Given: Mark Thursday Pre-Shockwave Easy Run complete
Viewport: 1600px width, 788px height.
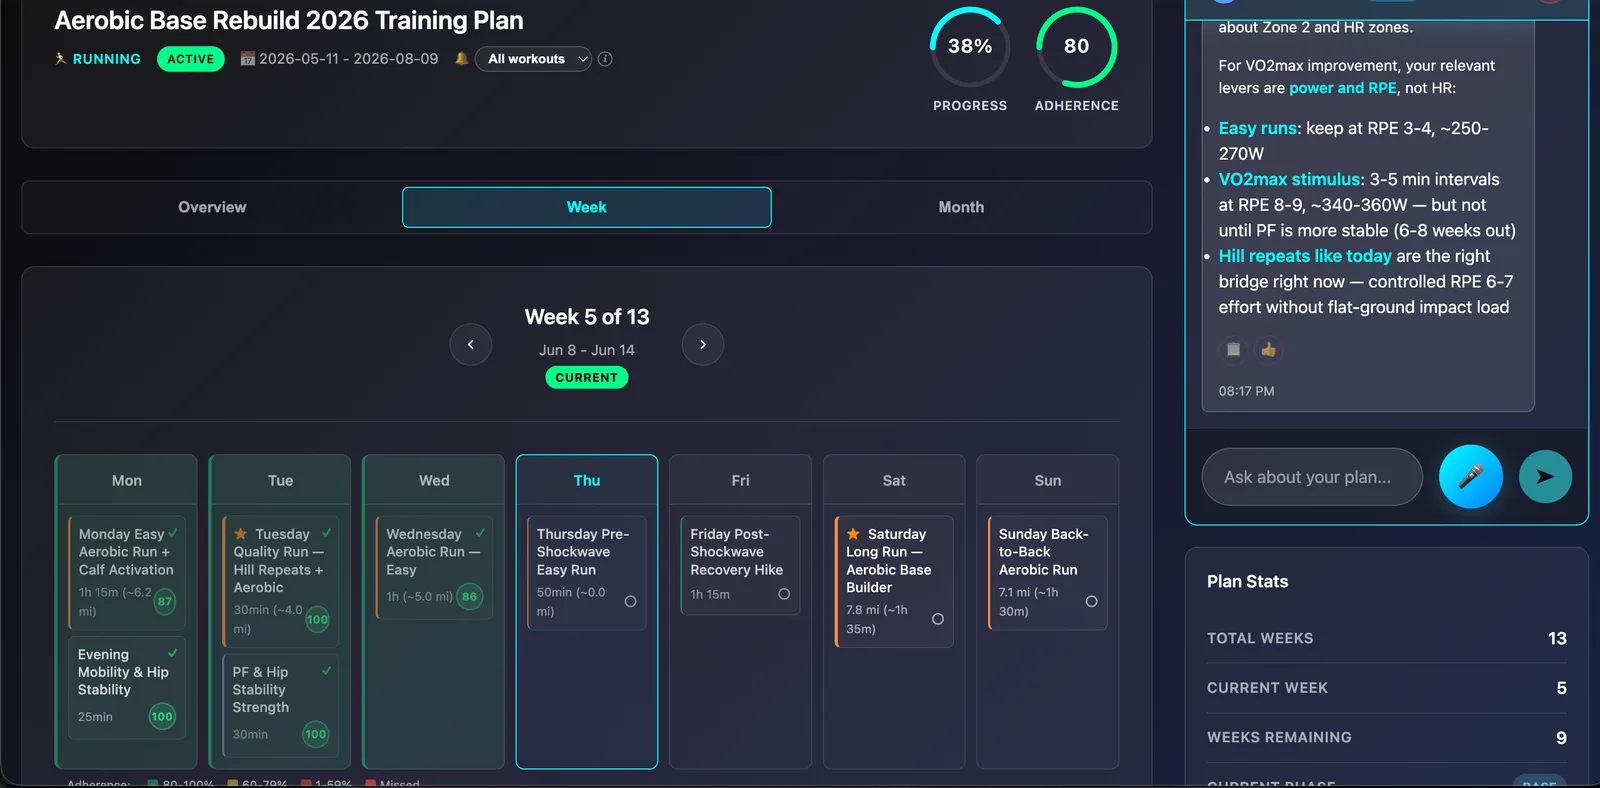Looking at the screenshot, I should tap(630, 601).
